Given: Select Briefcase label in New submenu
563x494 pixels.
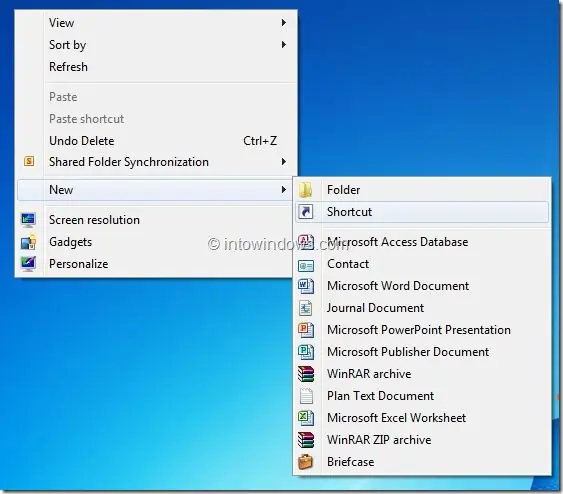Looking at the screenshot, I should point(350,462).
